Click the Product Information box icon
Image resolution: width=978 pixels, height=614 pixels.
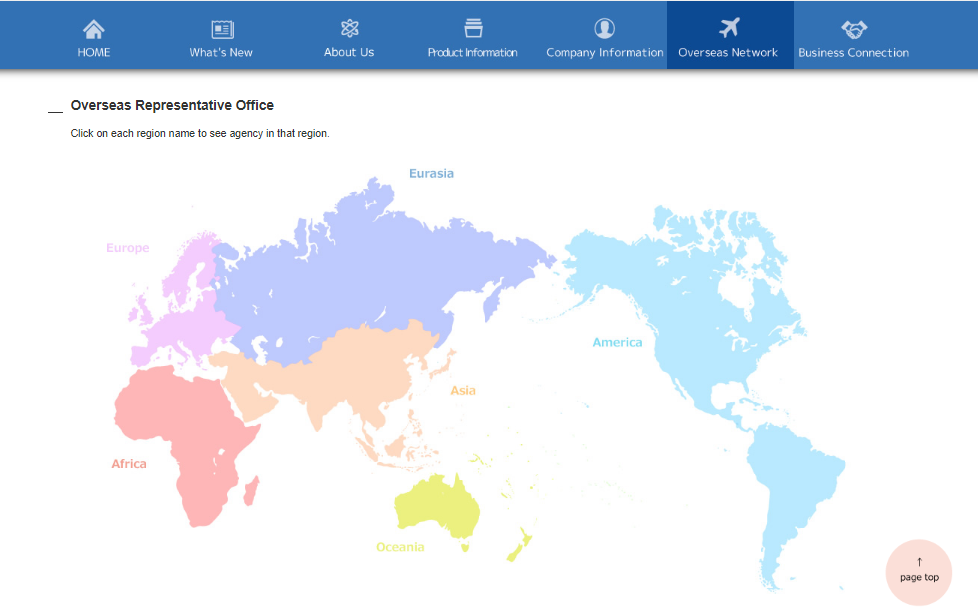tap(473, 28)
